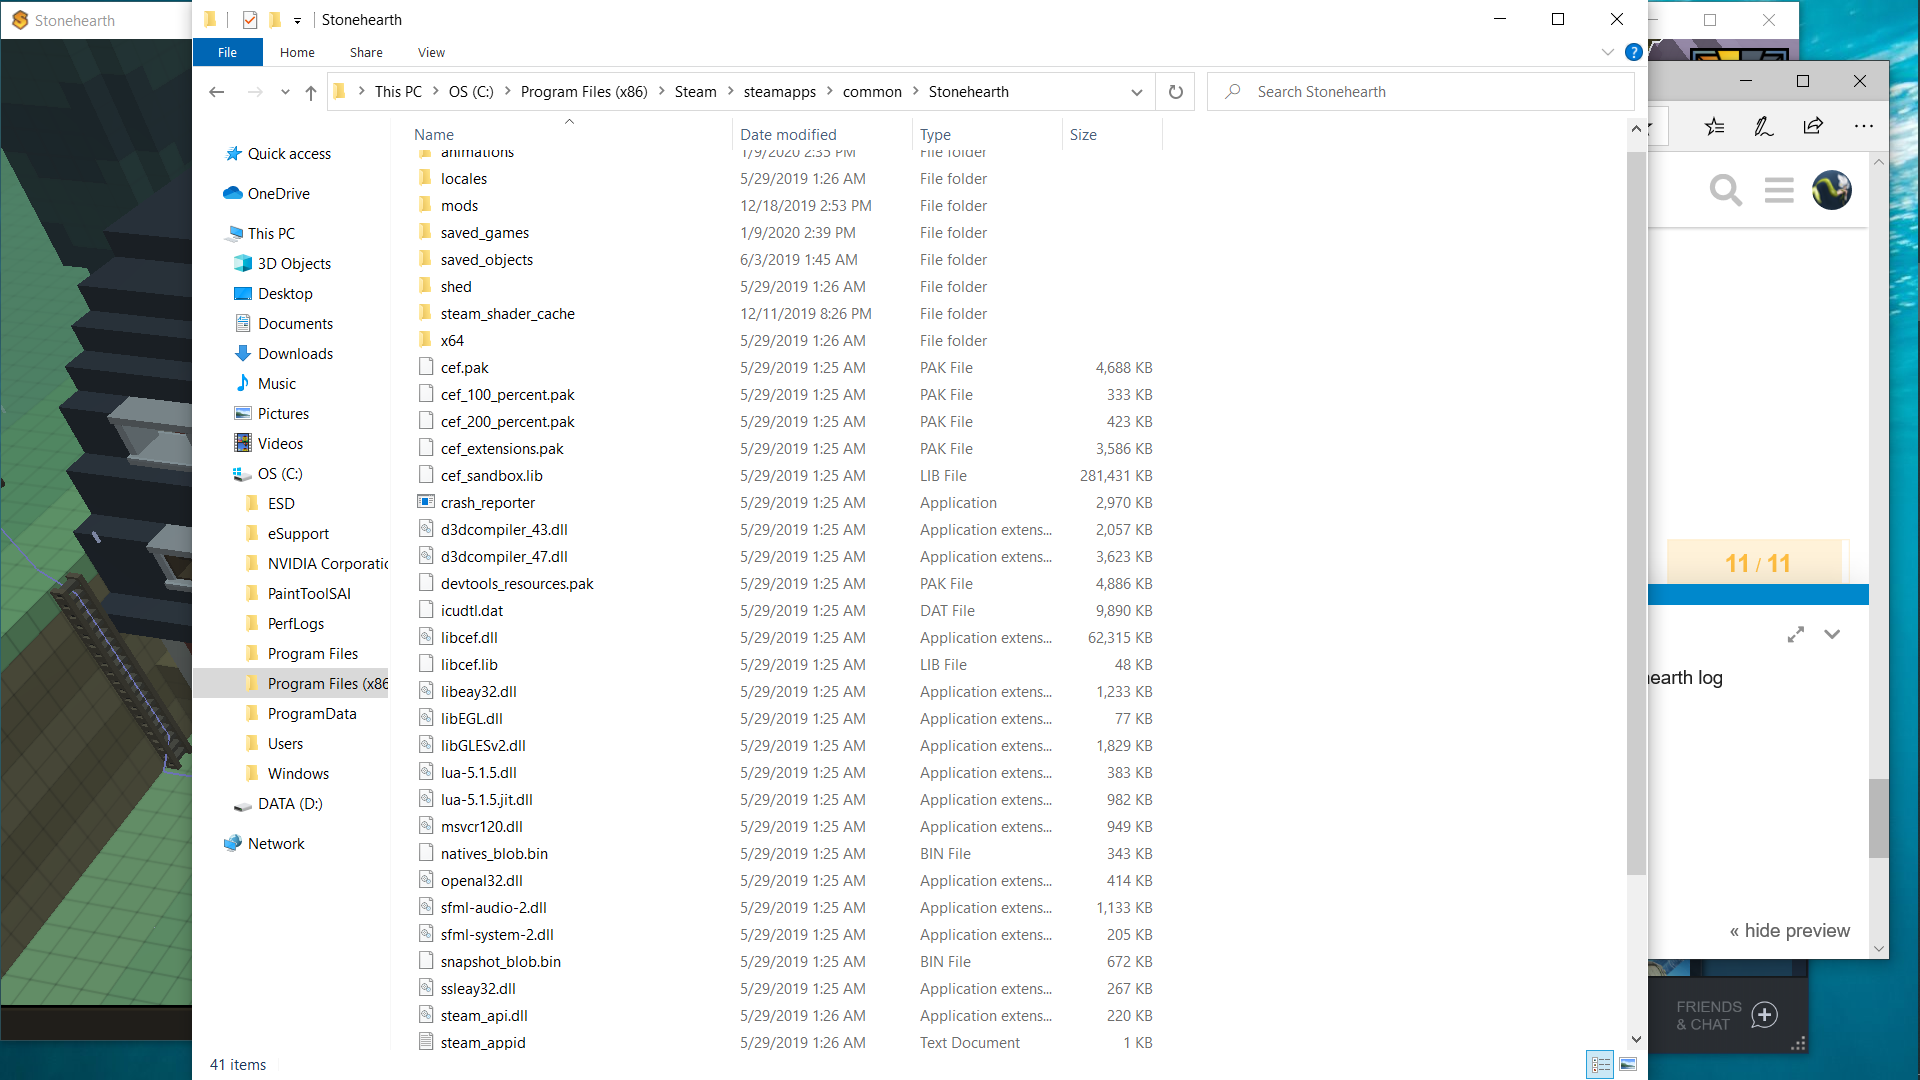Open the Explorer help icon
Screen dimensions: 1920x1080
1634,52
